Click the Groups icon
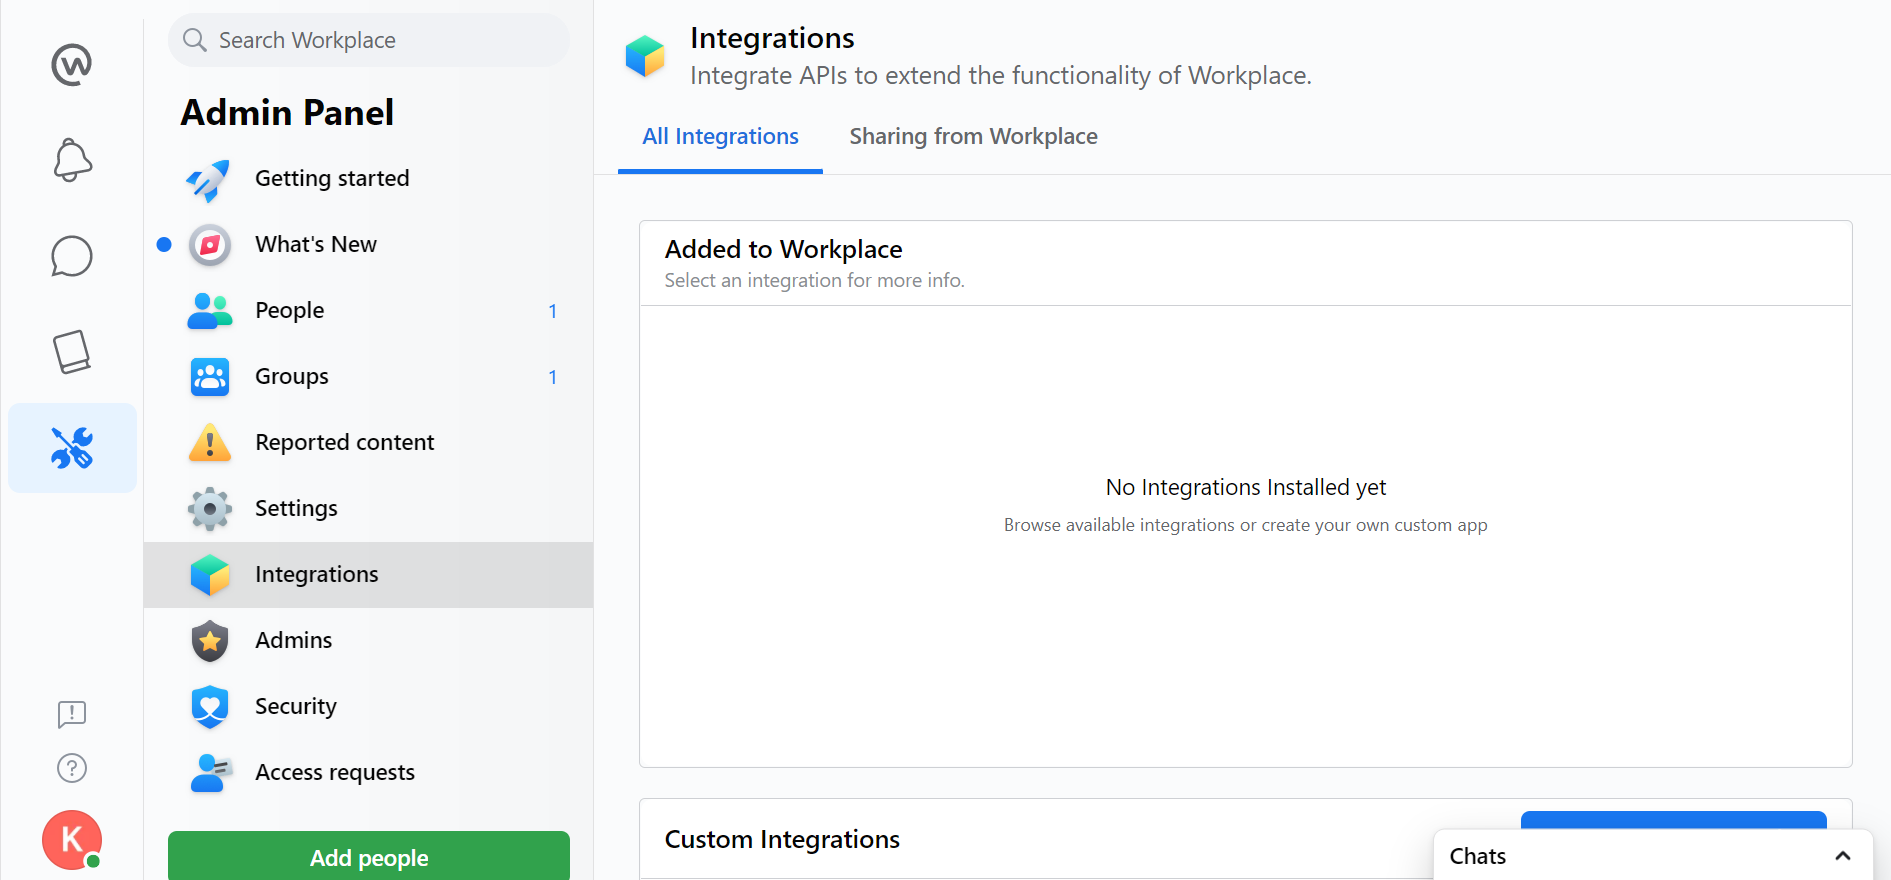 click(x=210, y=377)
